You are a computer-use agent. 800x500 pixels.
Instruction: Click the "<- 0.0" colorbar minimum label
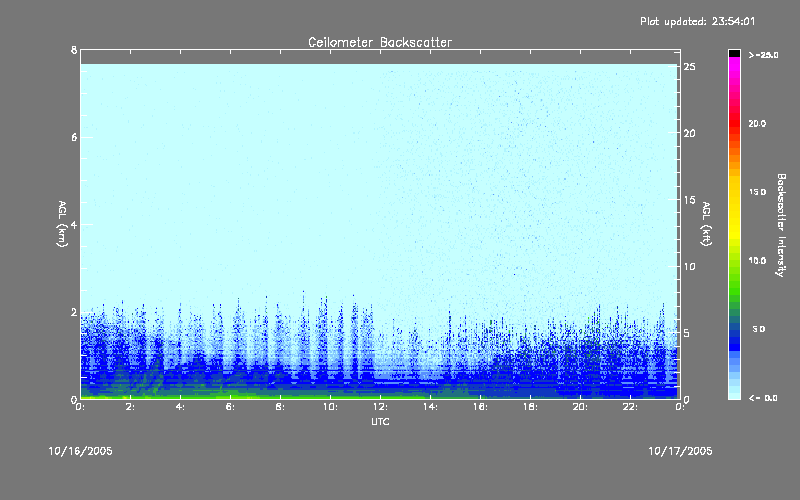(x=763, y=398)
